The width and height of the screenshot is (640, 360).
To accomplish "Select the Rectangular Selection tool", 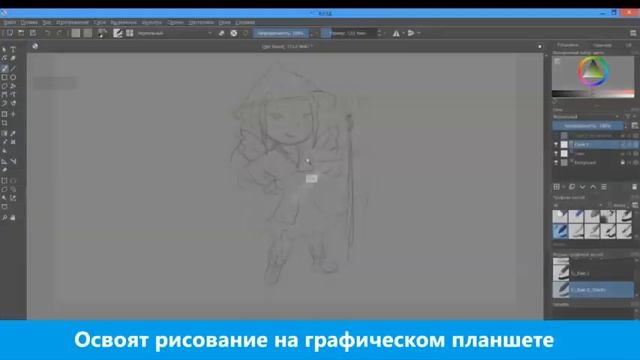I will tap(4, 180).
